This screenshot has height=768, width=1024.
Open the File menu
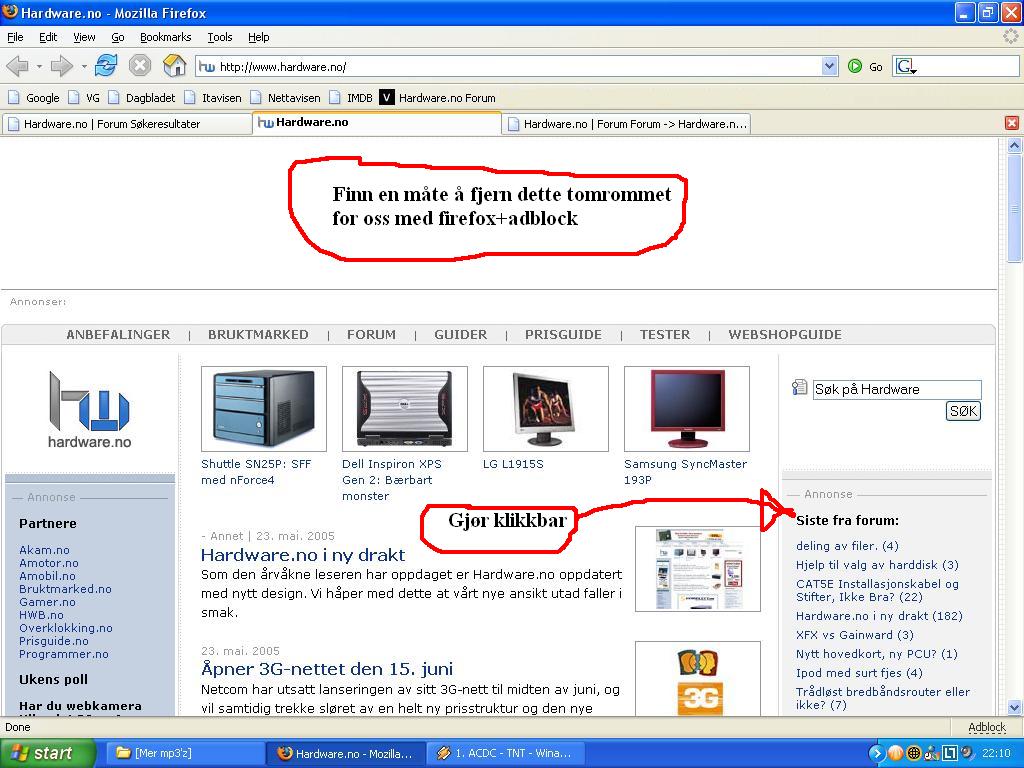pos(15,37)
